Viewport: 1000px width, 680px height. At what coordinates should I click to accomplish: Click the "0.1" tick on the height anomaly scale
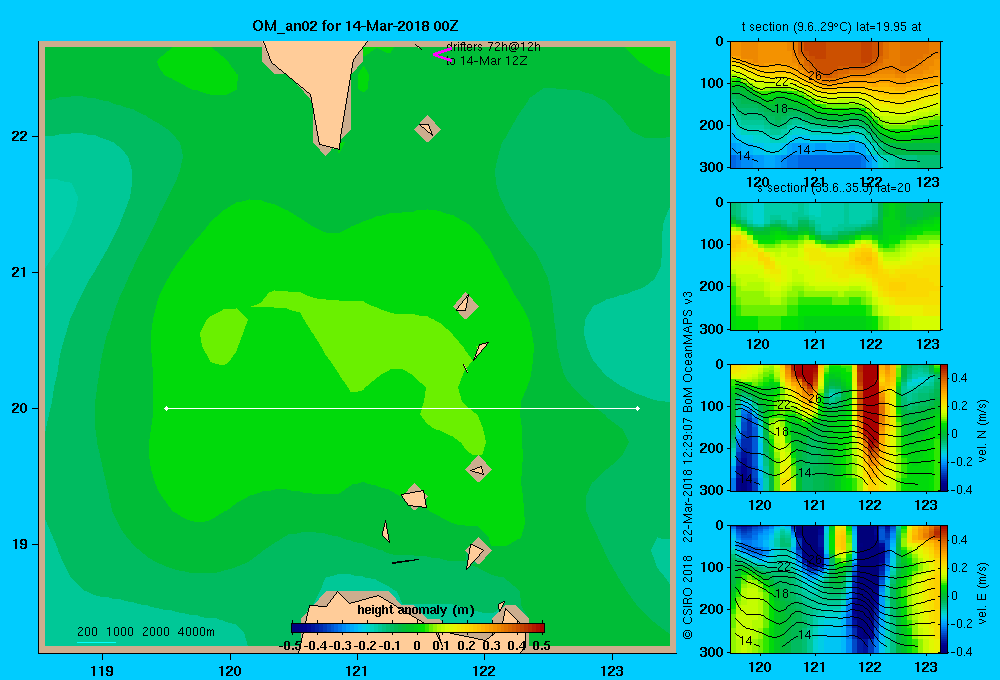[x=441, y=646]
